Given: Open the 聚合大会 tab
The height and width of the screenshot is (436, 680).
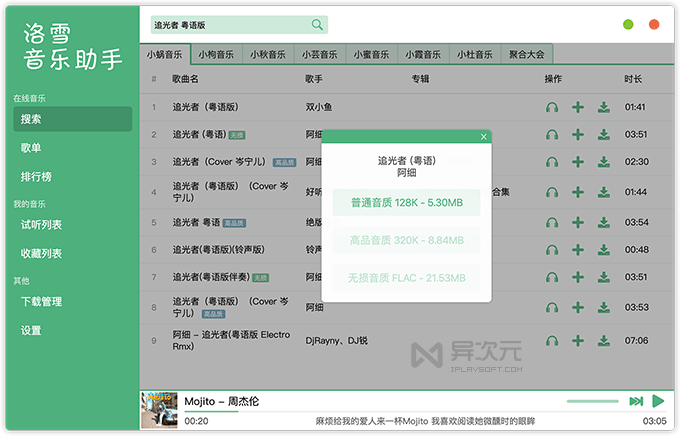Looking at the screenshot, I should coord(527,54).
